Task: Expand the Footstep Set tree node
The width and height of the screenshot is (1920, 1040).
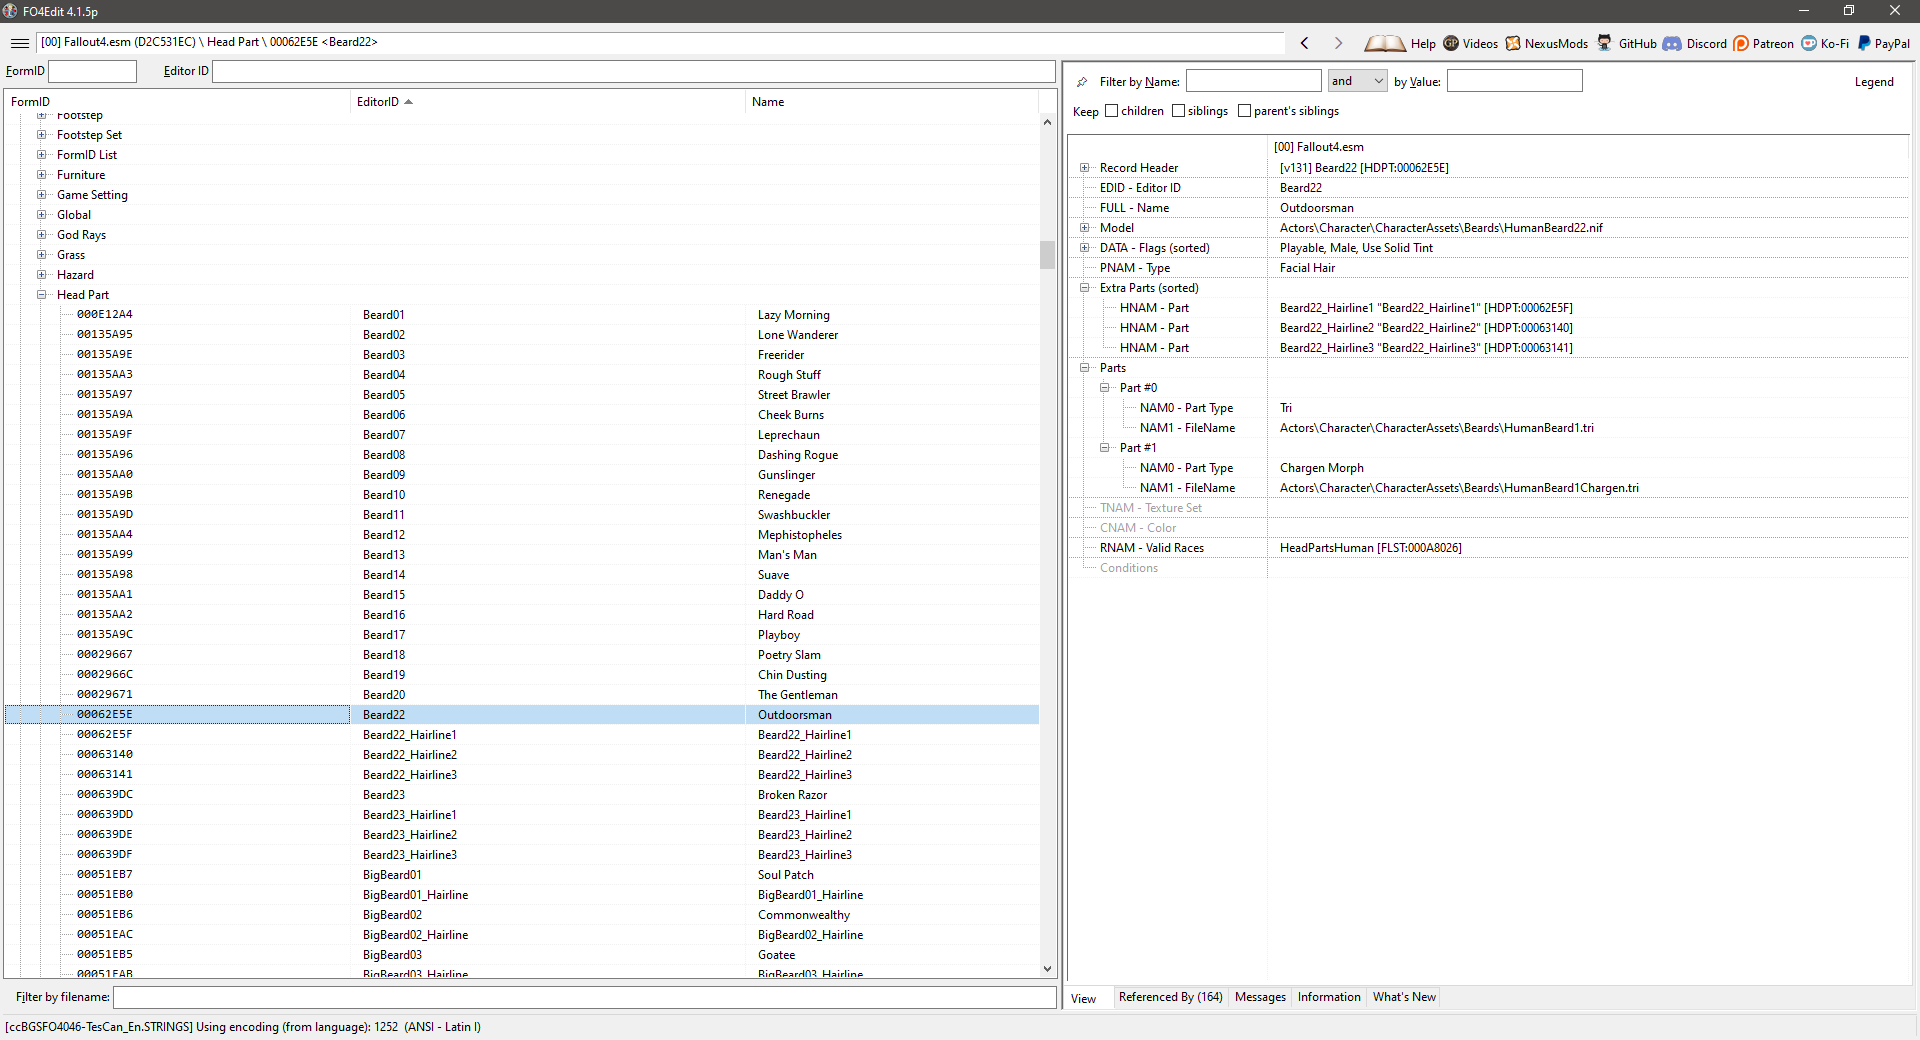Action: pyautogui.click(x=41, y=135)
